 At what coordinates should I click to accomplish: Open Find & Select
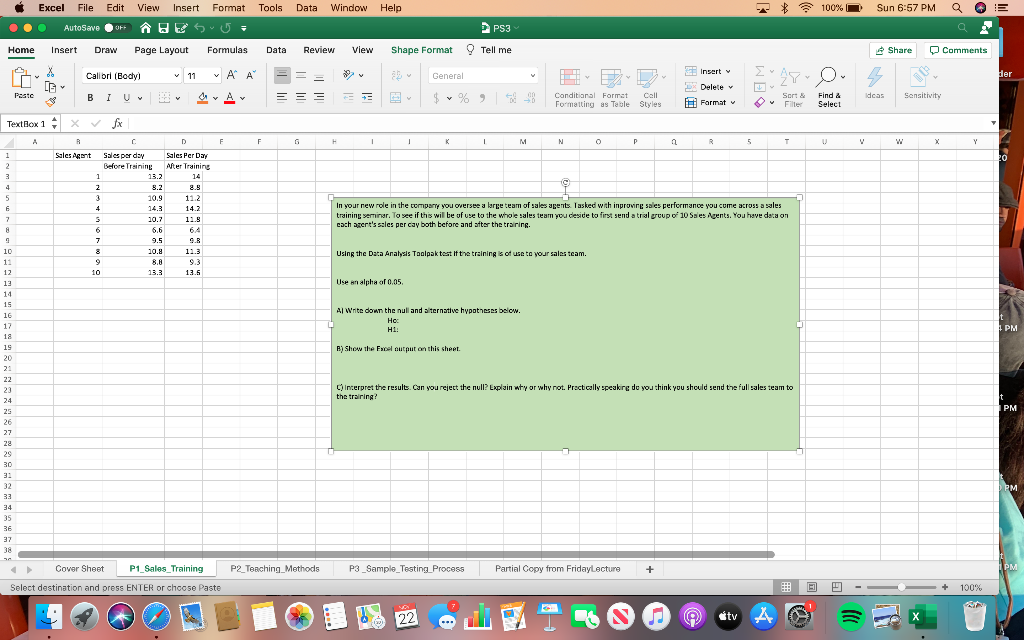(x=828, y=77)
